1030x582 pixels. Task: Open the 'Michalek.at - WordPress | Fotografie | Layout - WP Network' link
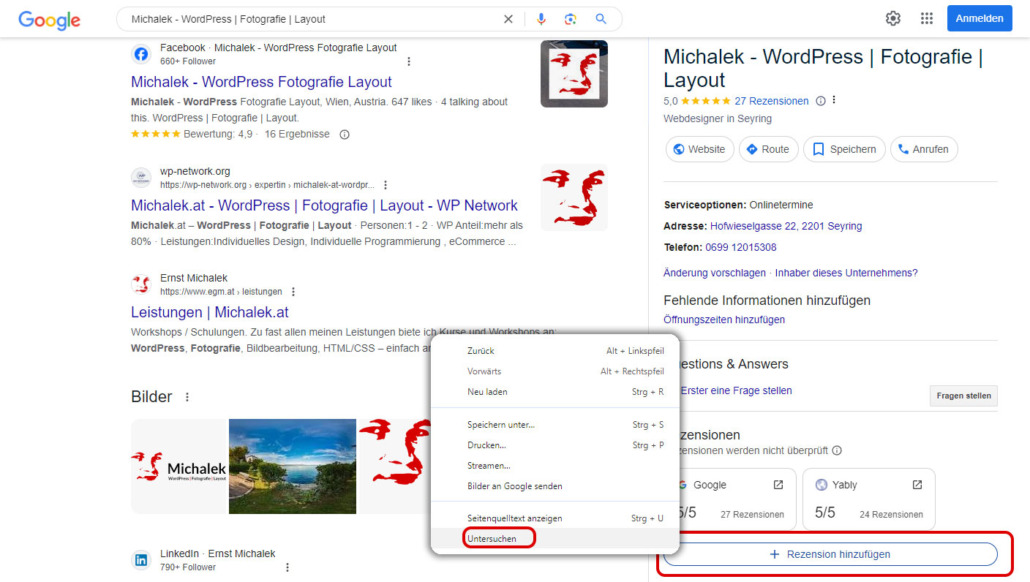click(x=324, y=206)
